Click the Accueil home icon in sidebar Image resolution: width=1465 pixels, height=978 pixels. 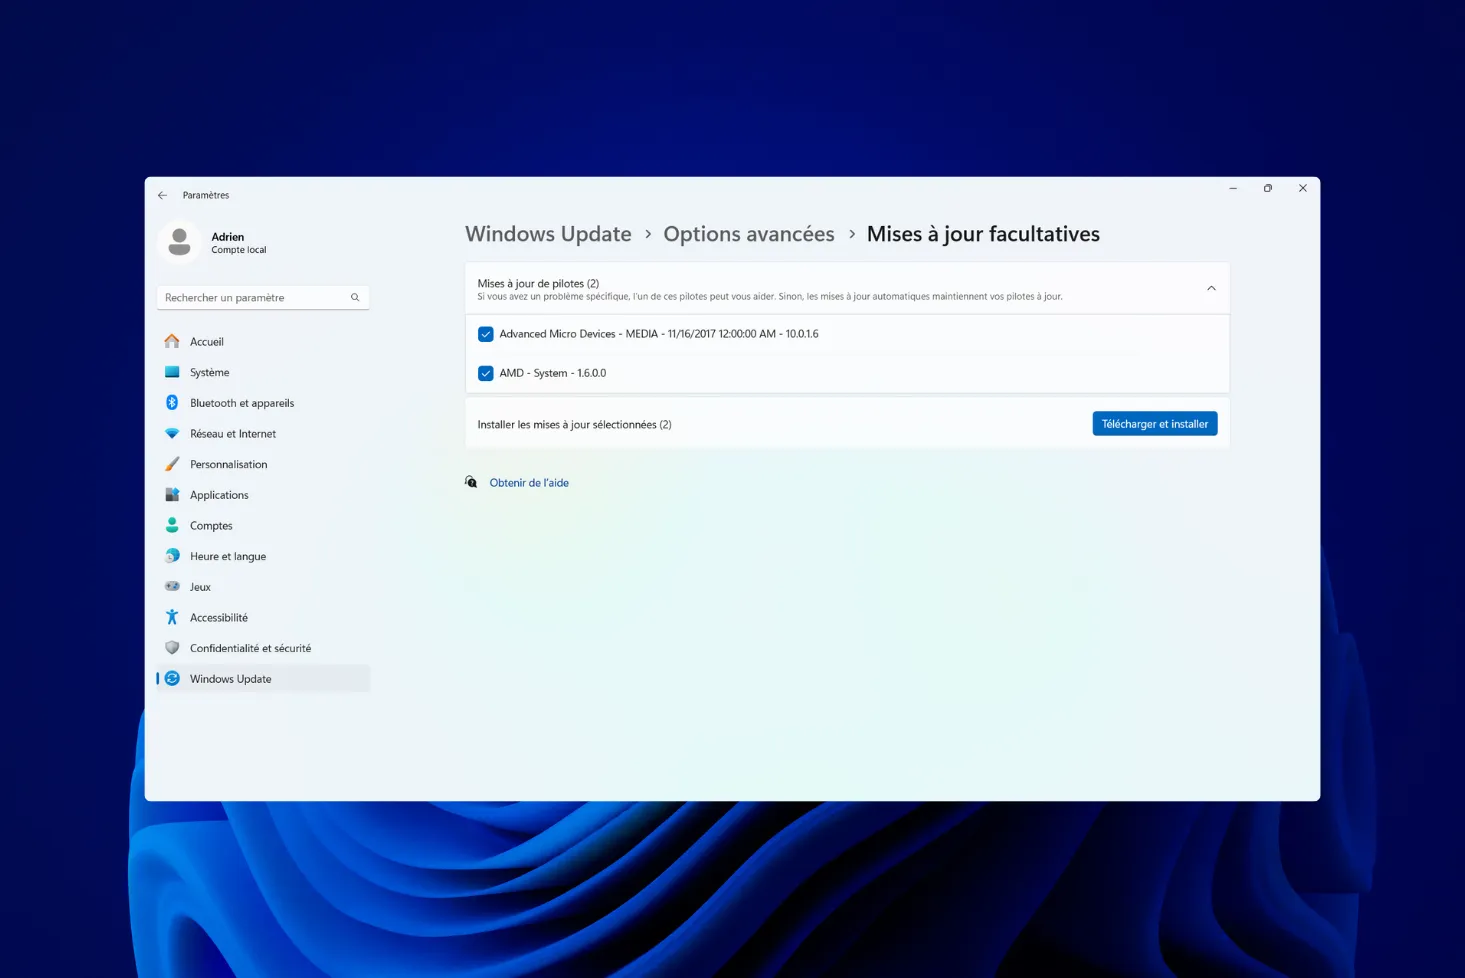(x=172, y=341)
